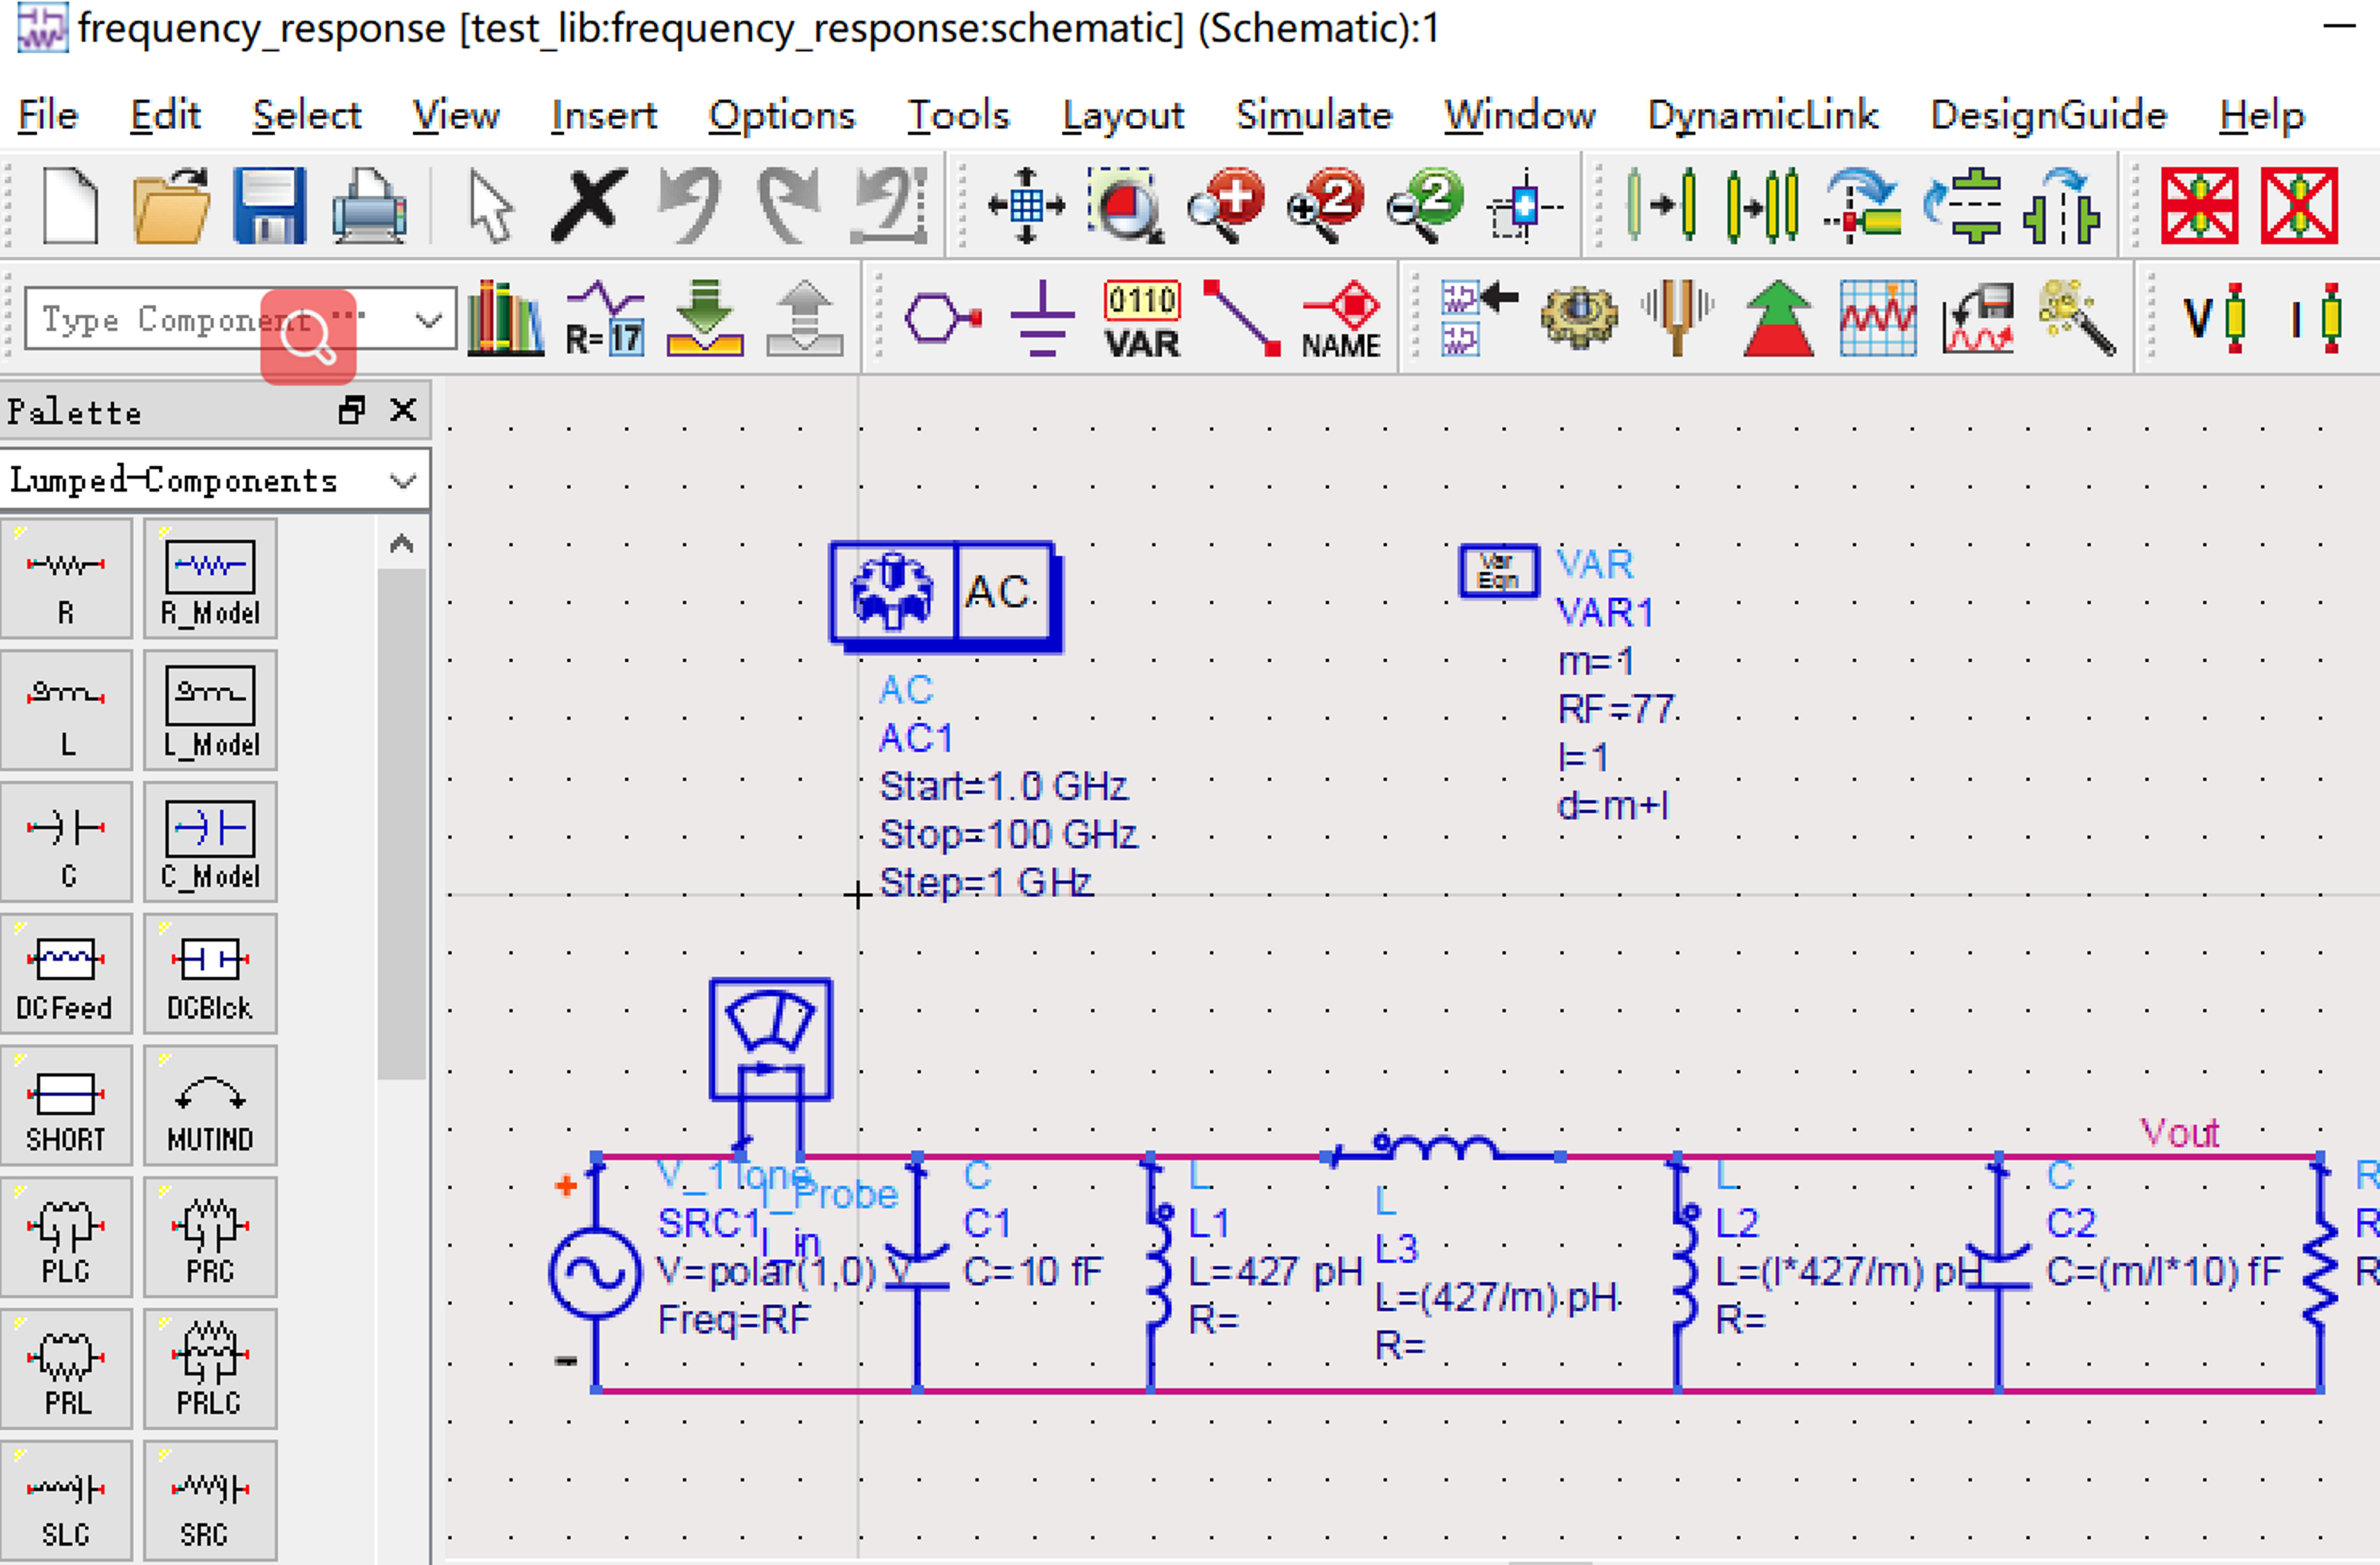
Task: Open new data display window icon
Action: click(x=1877, y=318)
